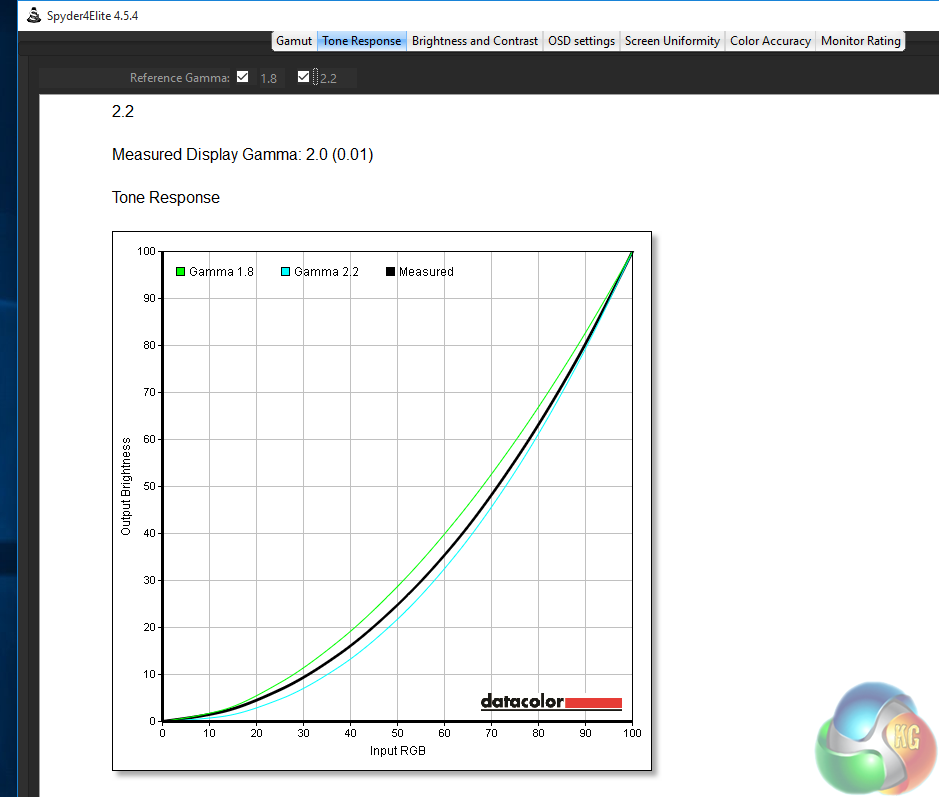Viewport: 939px width, 797px height.
Task: Click the black Measured legend swatch
Action: (x=391, y=272)
